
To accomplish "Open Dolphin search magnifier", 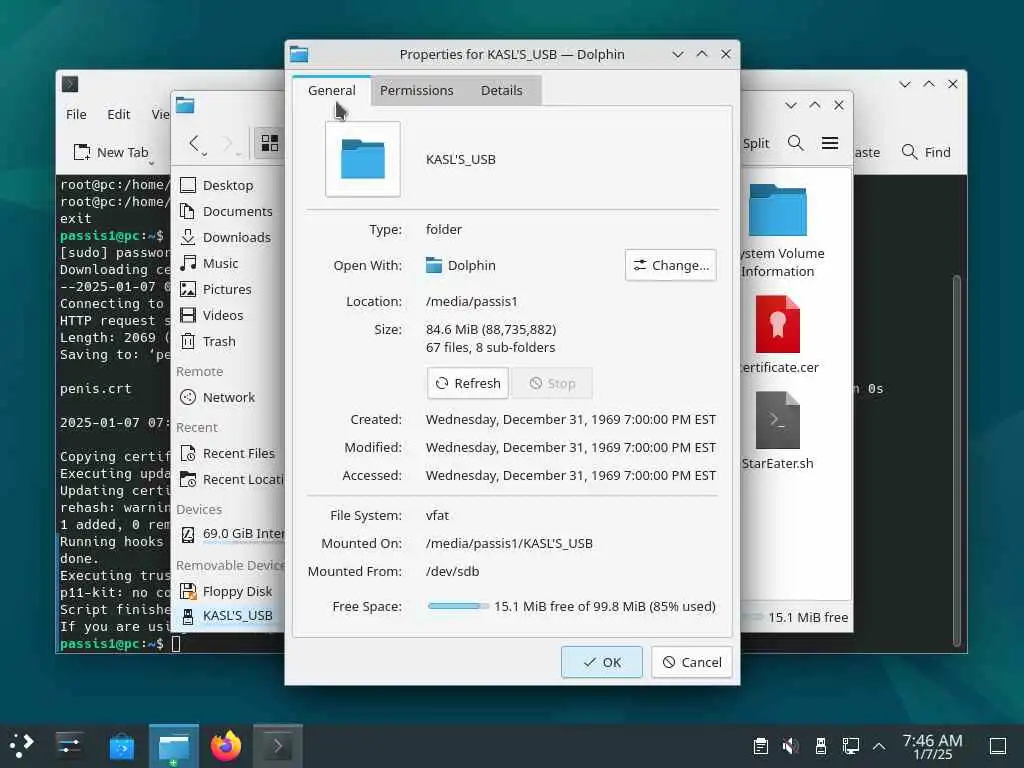I will (x=795, y=143).
